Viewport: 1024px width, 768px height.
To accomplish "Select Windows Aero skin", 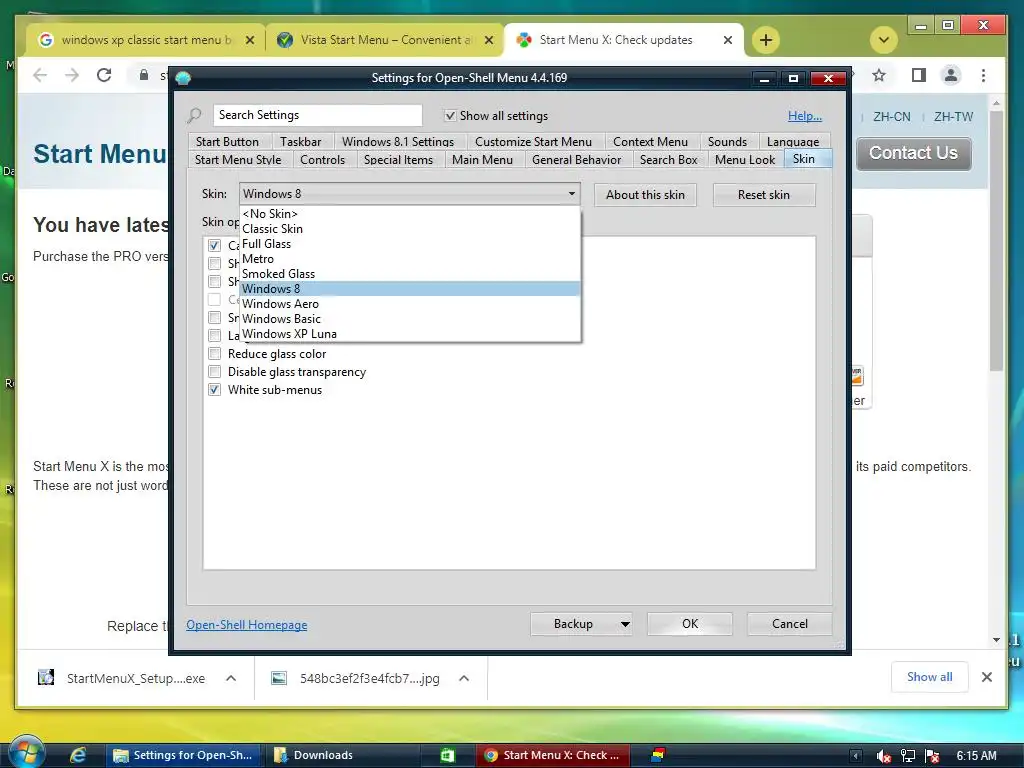I will tap(409, 304).
